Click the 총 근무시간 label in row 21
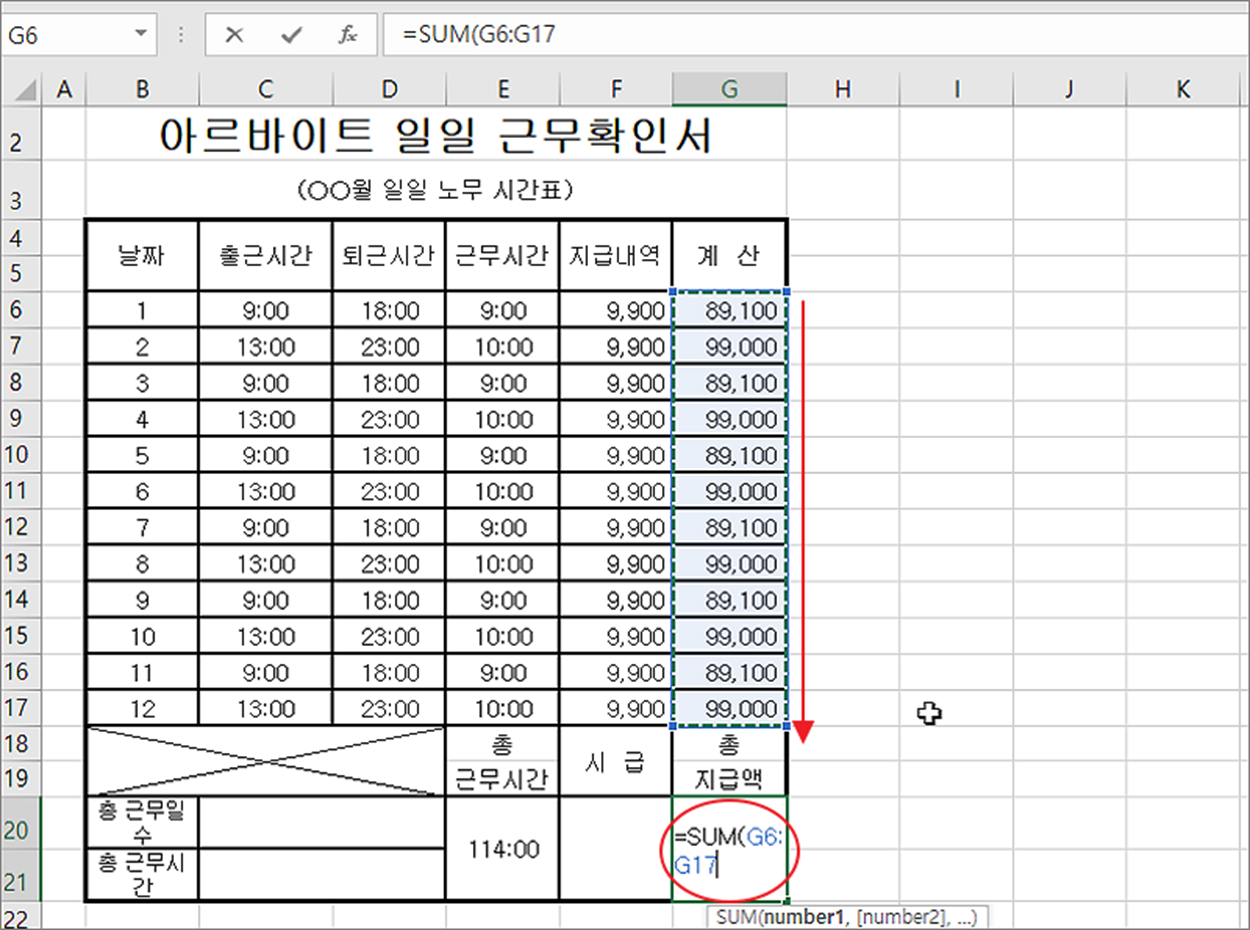1250x930 pixels. pyautogui.click(x=142, y=874)
